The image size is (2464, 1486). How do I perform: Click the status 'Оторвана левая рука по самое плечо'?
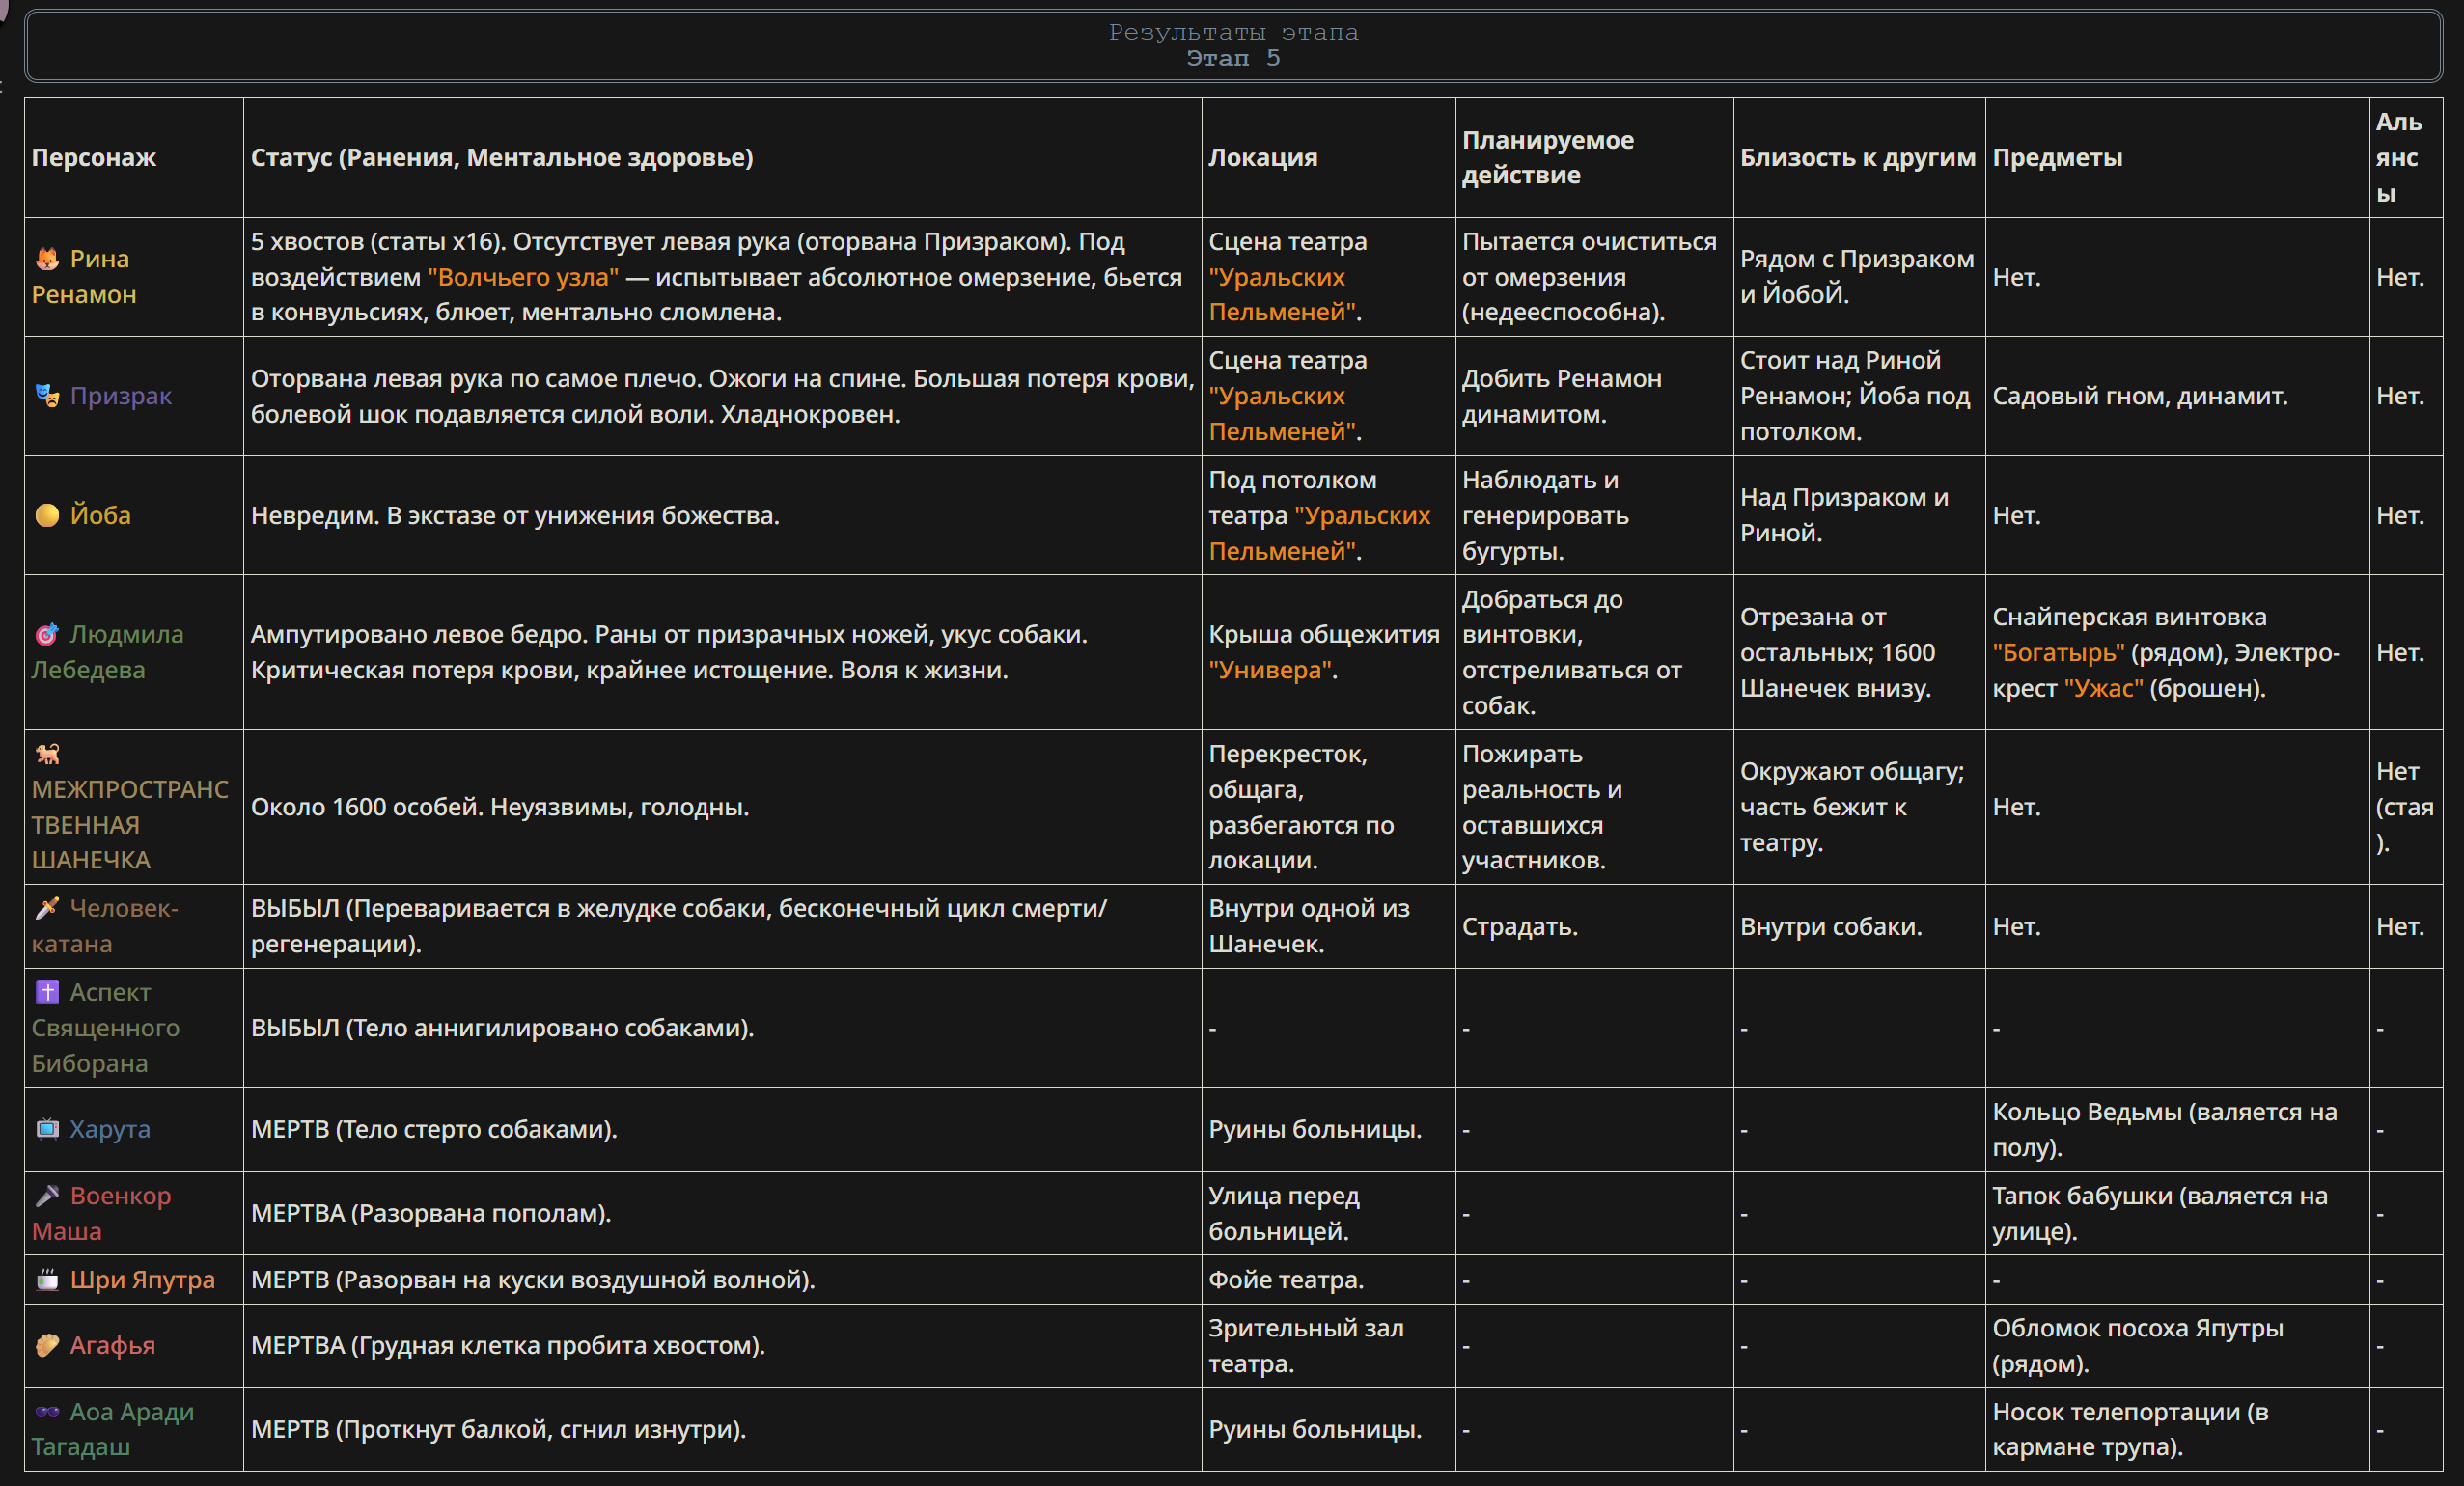tap(722, 396)
